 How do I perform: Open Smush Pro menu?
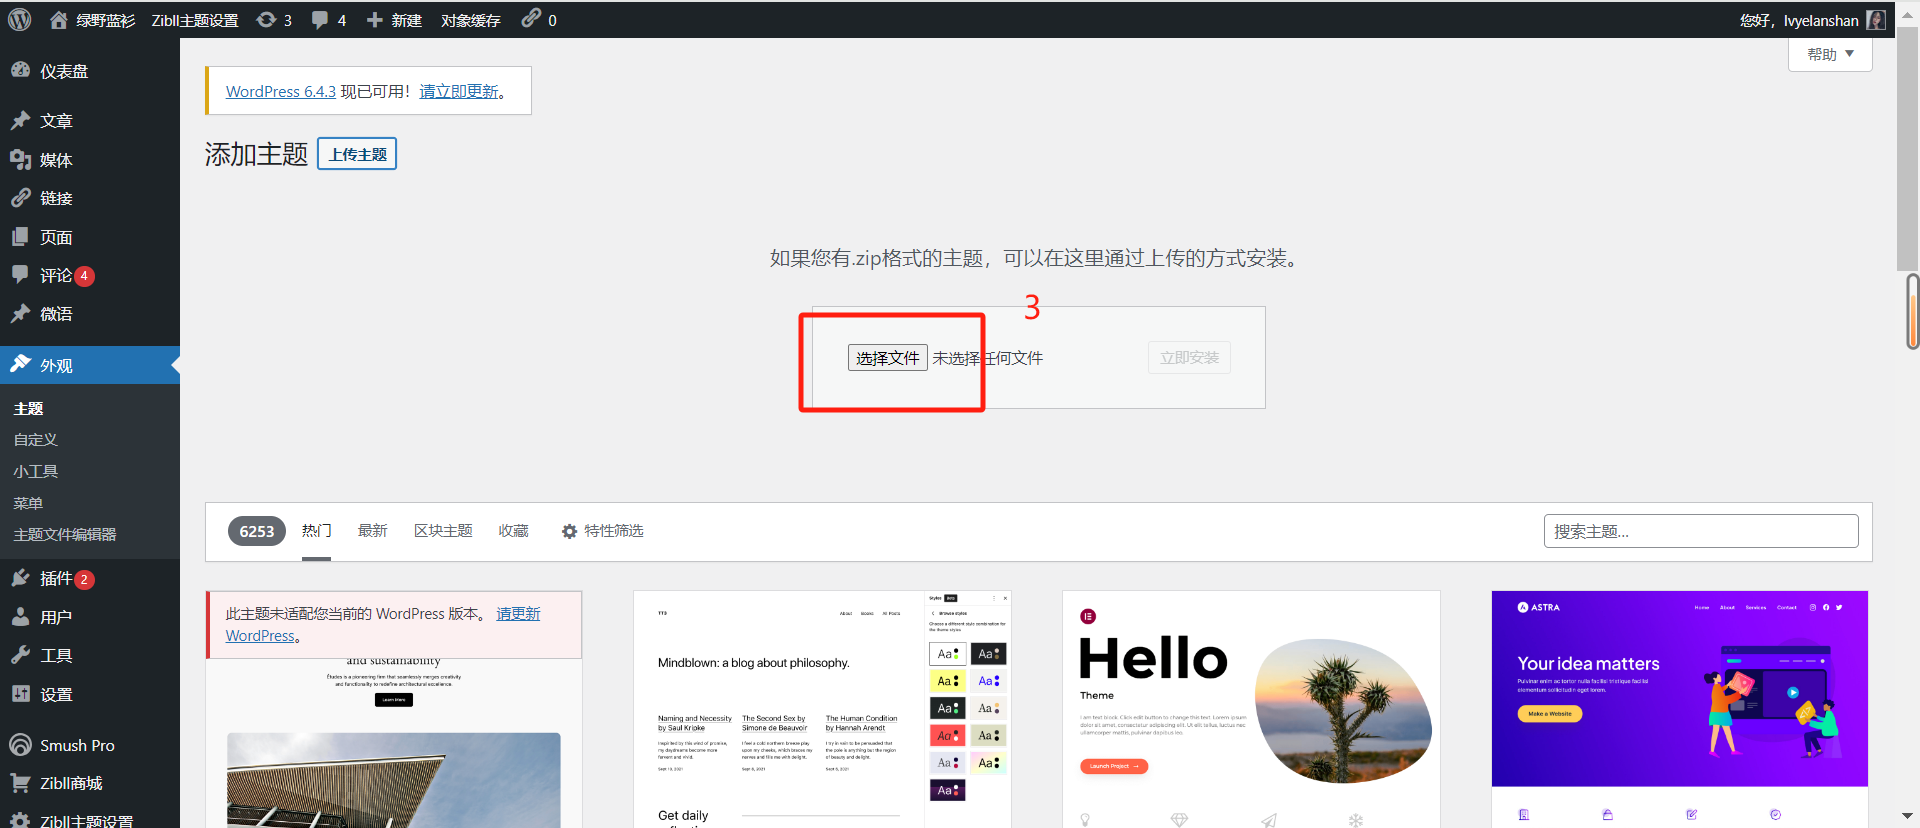pos(77,745)
